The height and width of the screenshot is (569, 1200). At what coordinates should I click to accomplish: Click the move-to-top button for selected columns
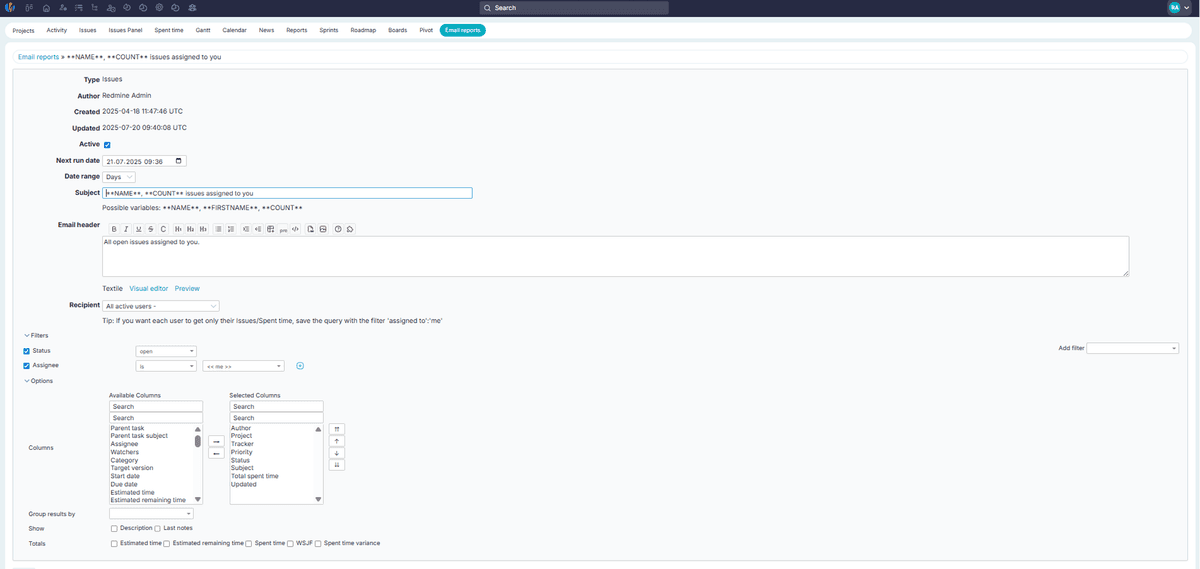pyautogui.click(x=337, y=428)
